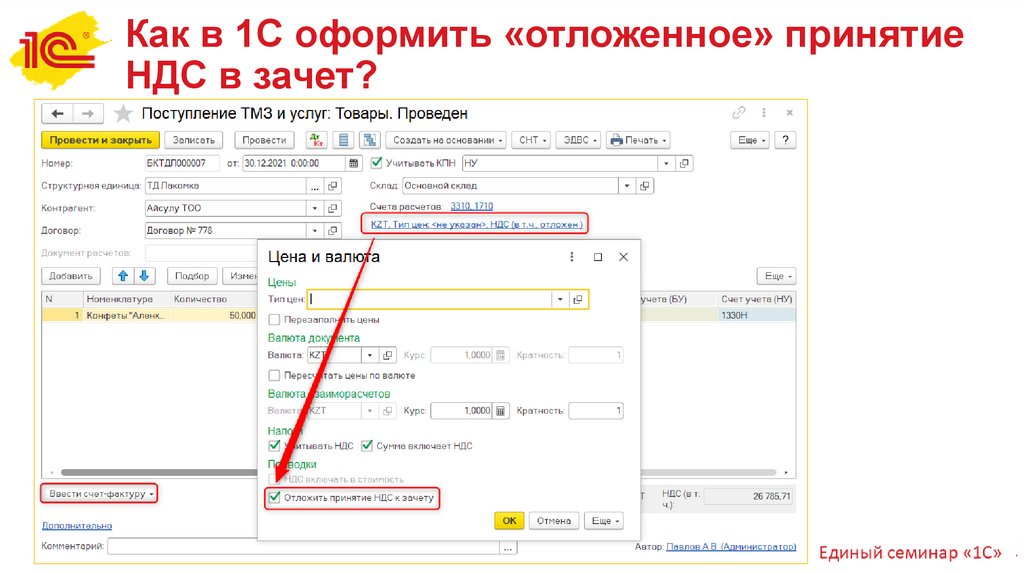The height and width of the screenshot is (574, 1024).
Task: Expand the Валюта документа KZT dropdown
Action: (x=370, y=355)
